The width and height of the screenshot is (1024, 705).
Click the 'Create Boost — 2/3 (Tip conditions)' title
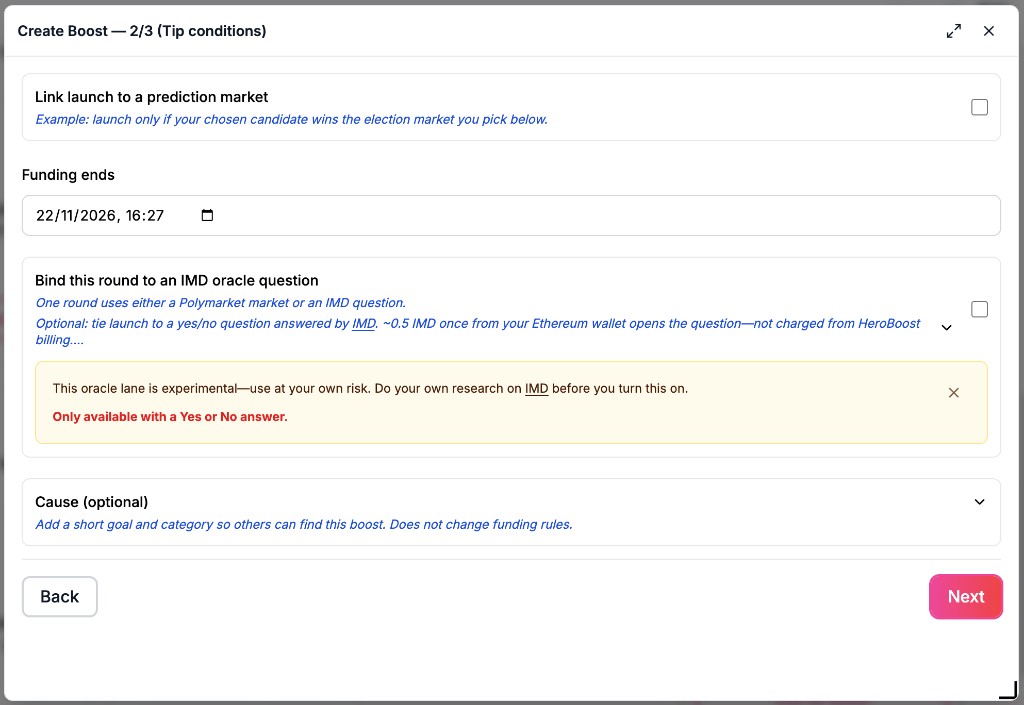(x=142, y=31)
